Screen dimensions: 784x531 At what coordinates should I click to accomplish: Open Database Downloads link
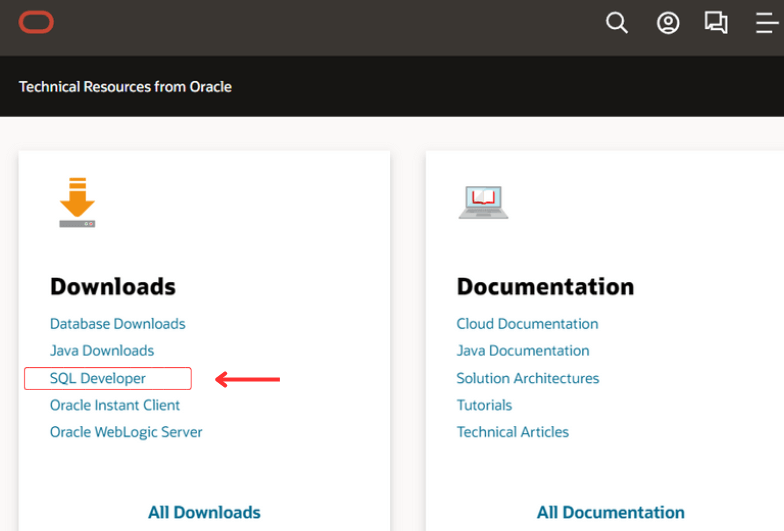tap(118, 324)
